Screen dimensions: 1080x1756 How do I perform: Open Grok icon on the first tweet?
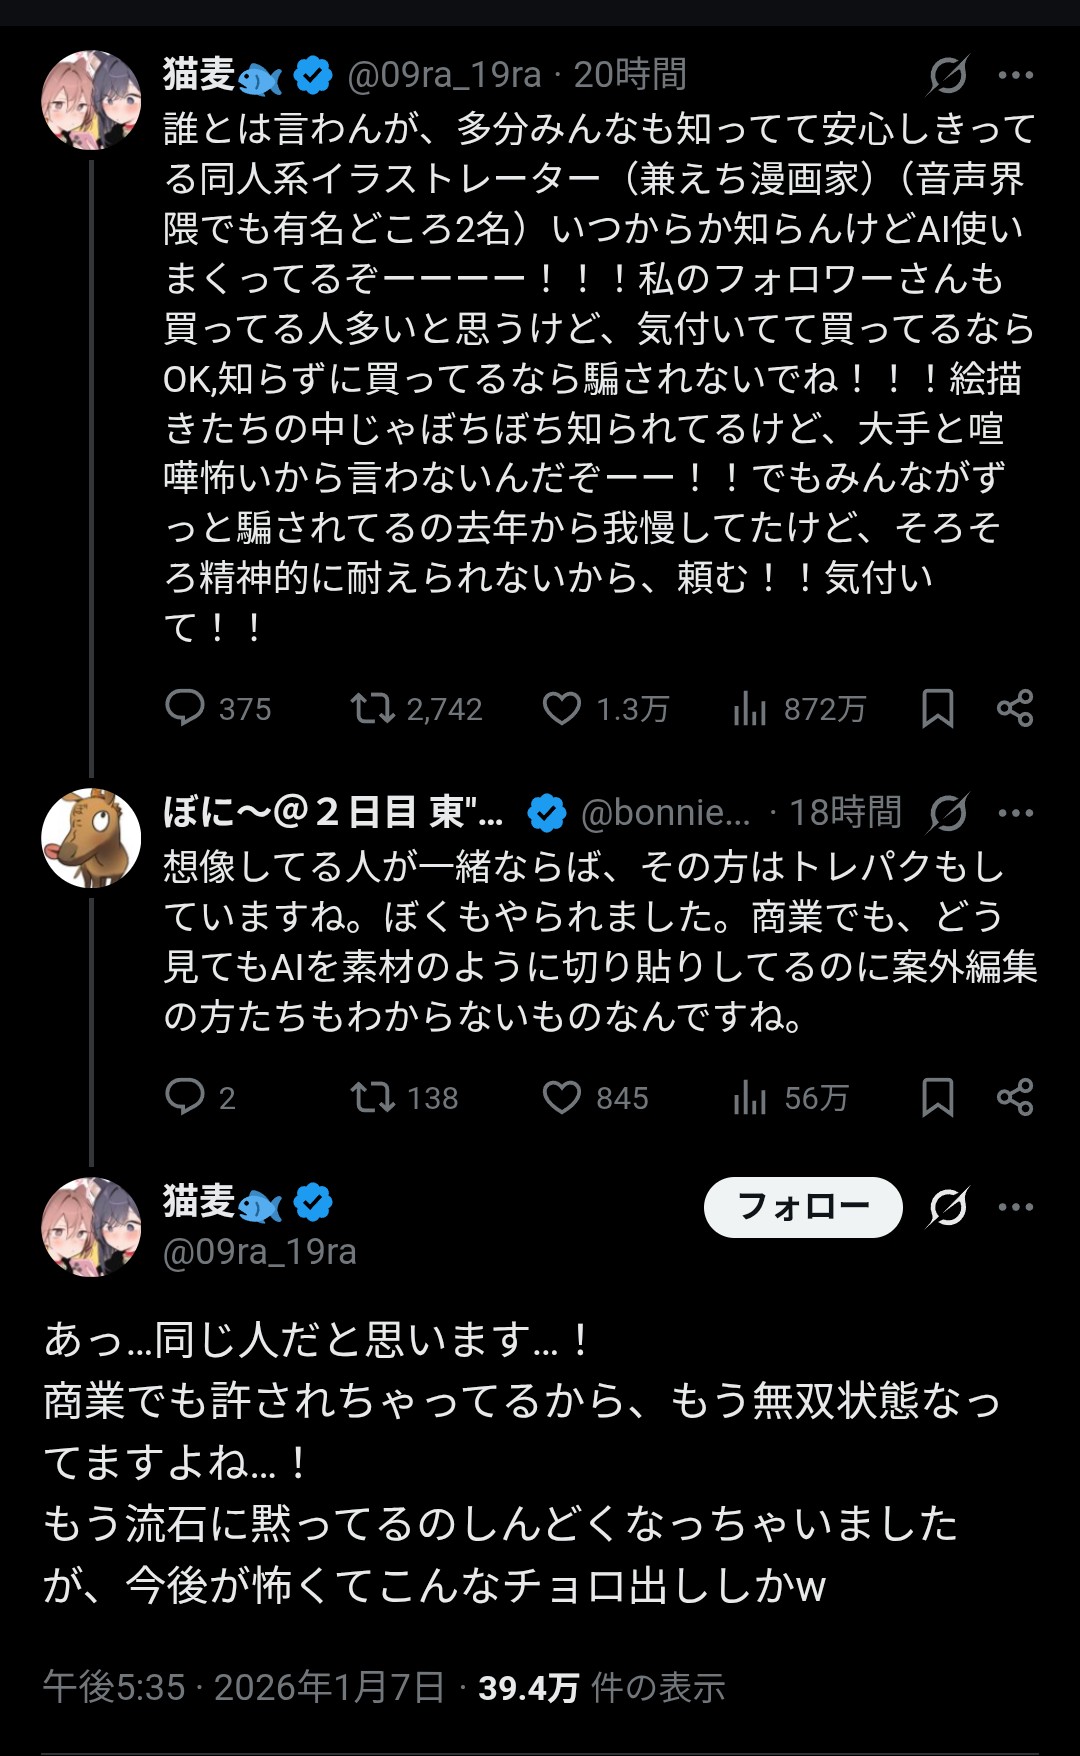(x=948, y=75)
